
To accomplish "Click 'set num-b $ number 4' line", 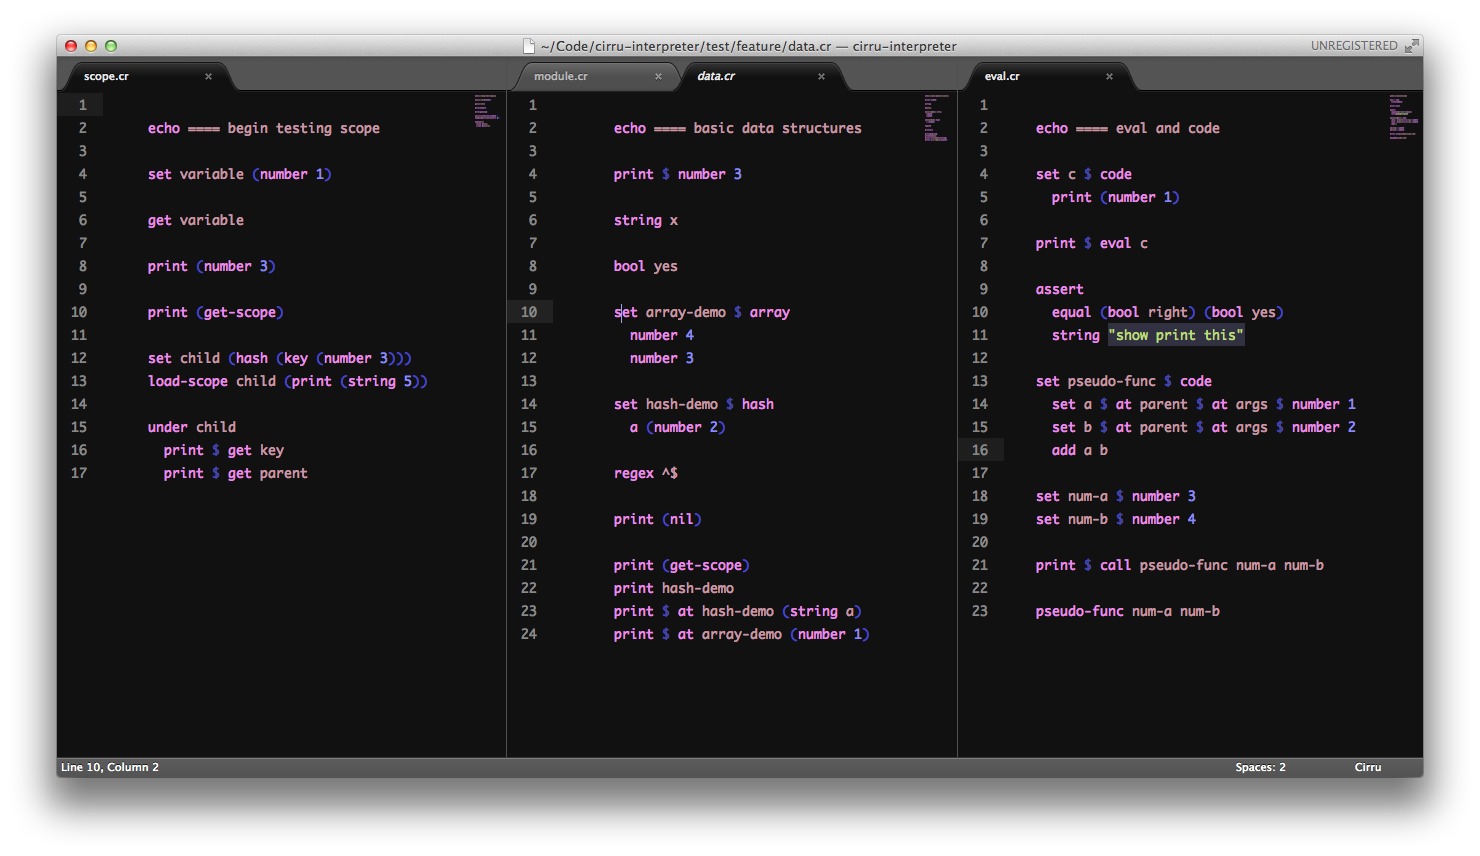I will [x=1116, y=519].
